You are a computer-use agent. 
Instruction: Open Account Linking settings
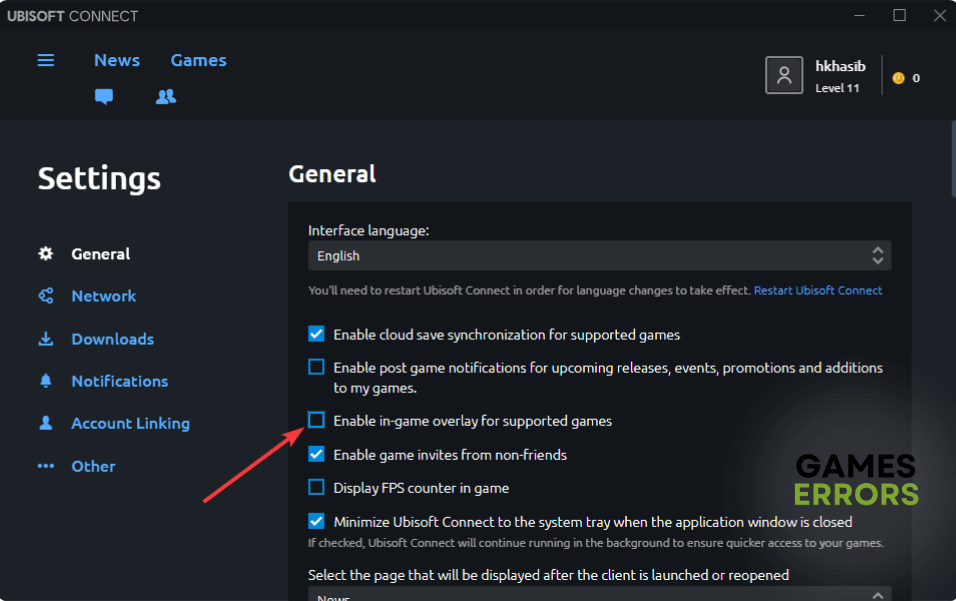coord(130,424)
